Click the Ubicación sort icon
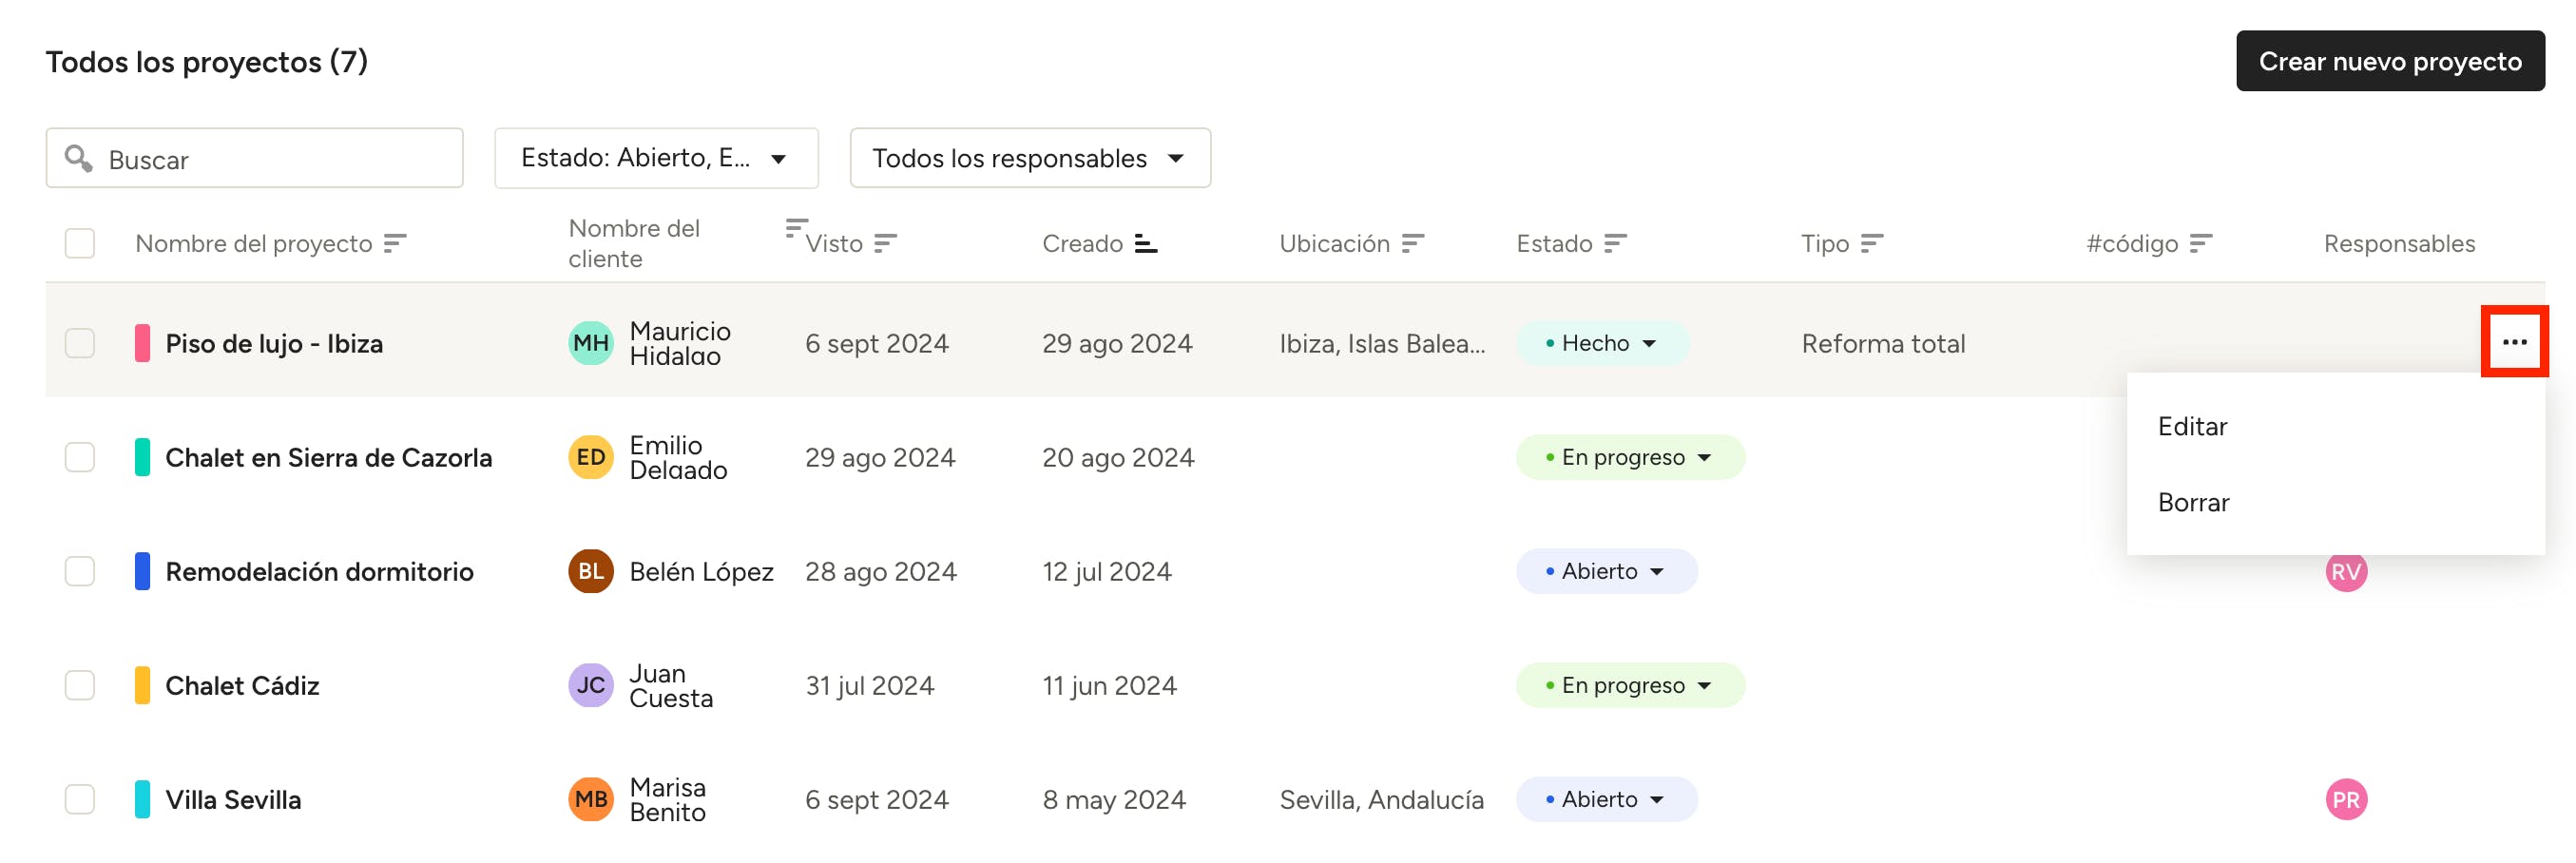Screen dimensions: 2576x863 click(1412, 243)
